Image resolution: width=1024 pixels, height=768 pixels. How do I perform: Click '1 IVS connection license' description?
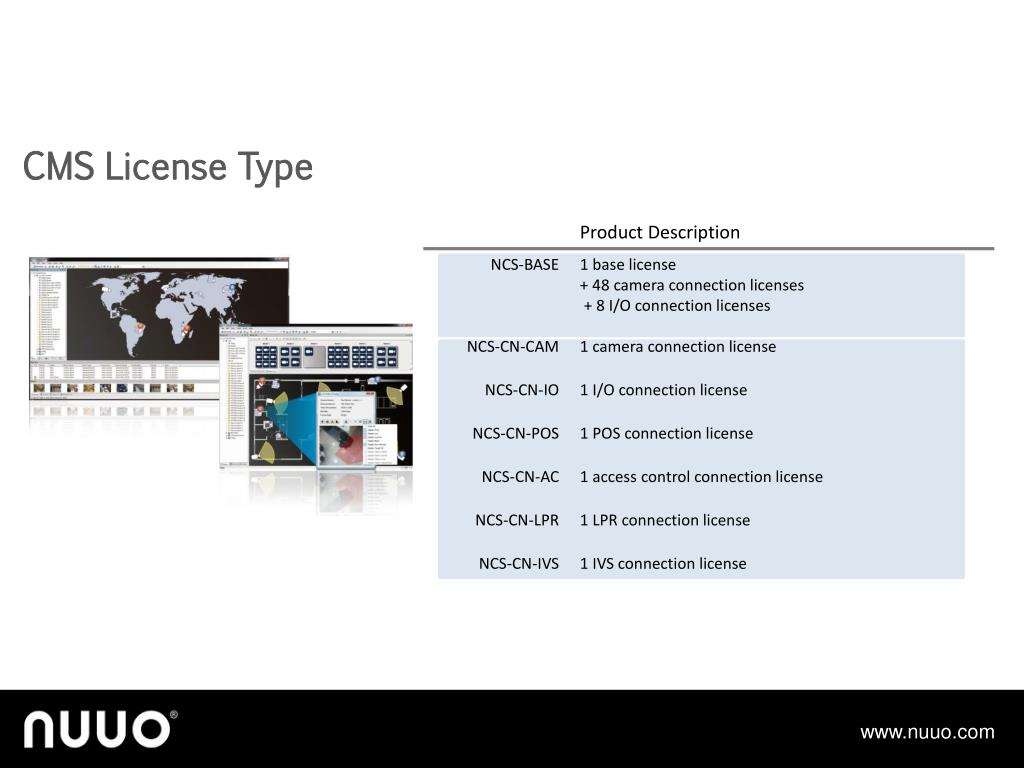pyautogui.click(x=663, y=564)
